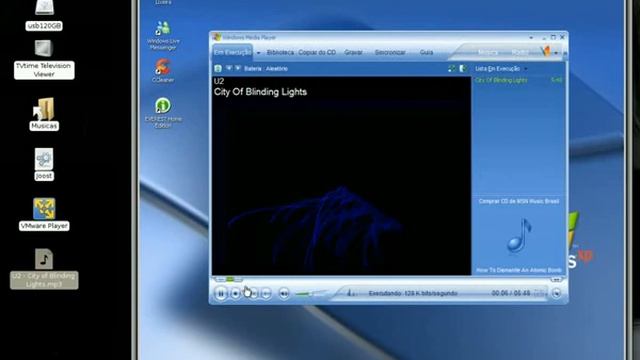This screenshot has width=640, height=360.
Task: Click the equalizer bars status icon
Action: coord(351,293)
